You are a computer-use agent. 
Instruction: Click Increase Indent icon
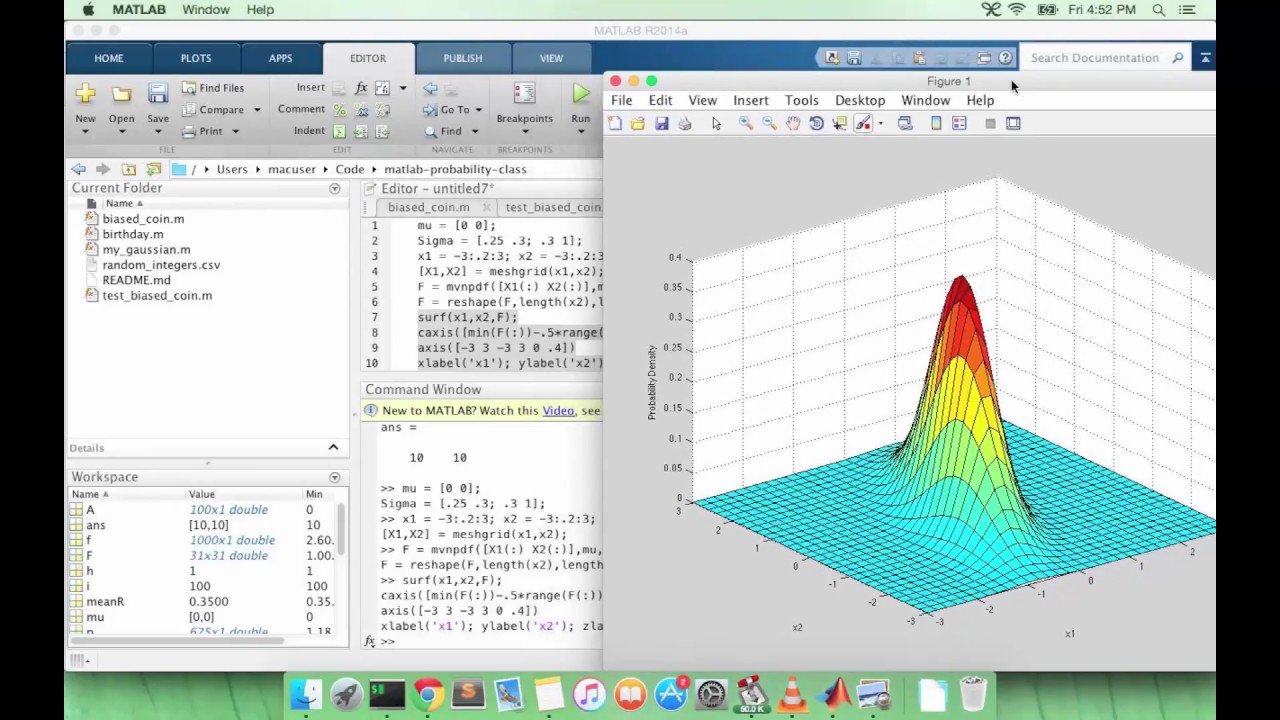[361, 131]
